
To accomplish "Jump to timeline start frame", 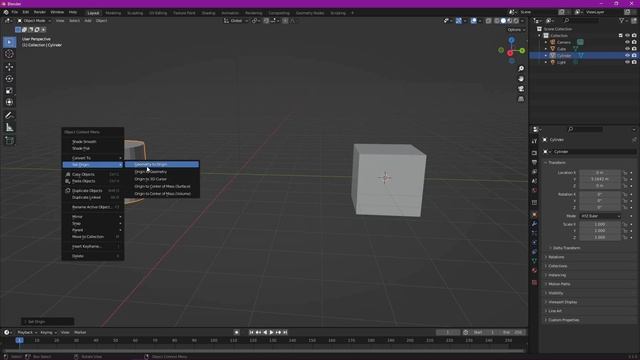I will coord(251,332).
